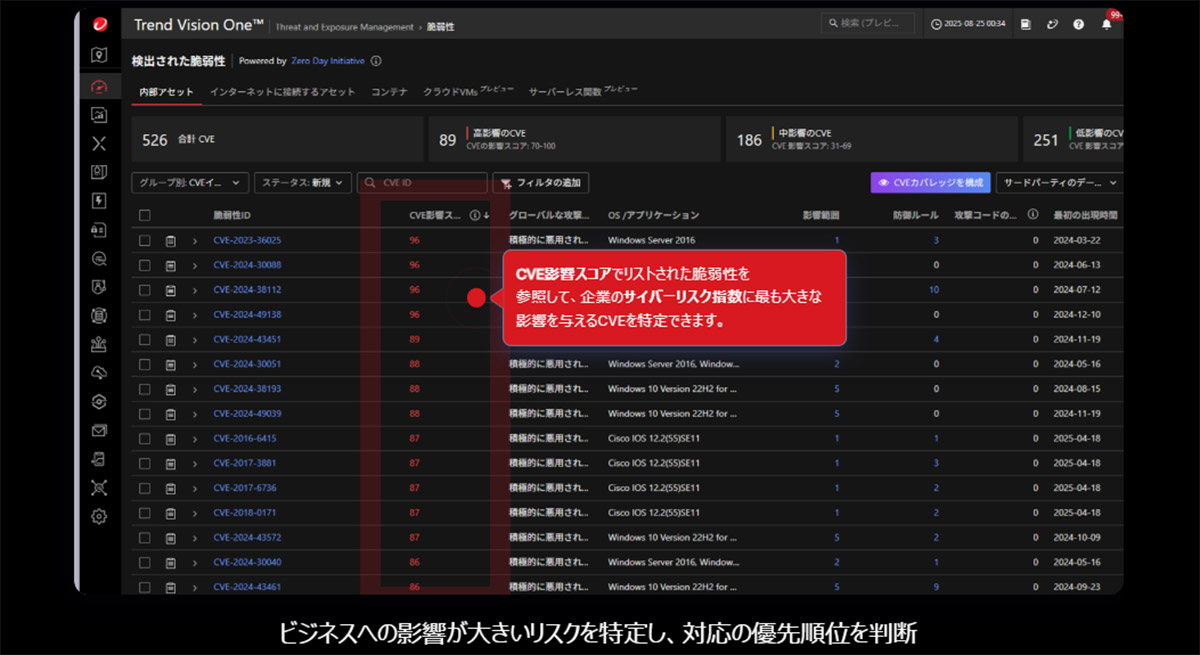Image resolution: width=1200 pixels, height=655 pixels.
Task: Open the crossed-tools sidebar icon above the gear
Action: point(99,488)
